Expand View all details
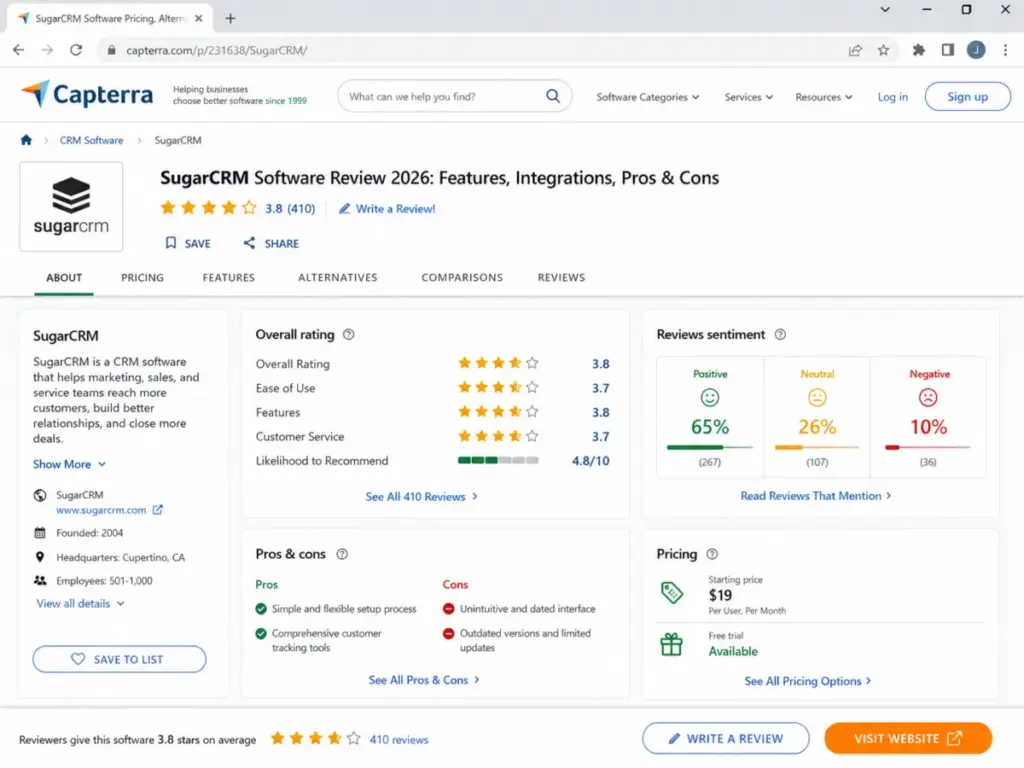This screenshot has height=768, width=1024. click(x=80, y=603)
